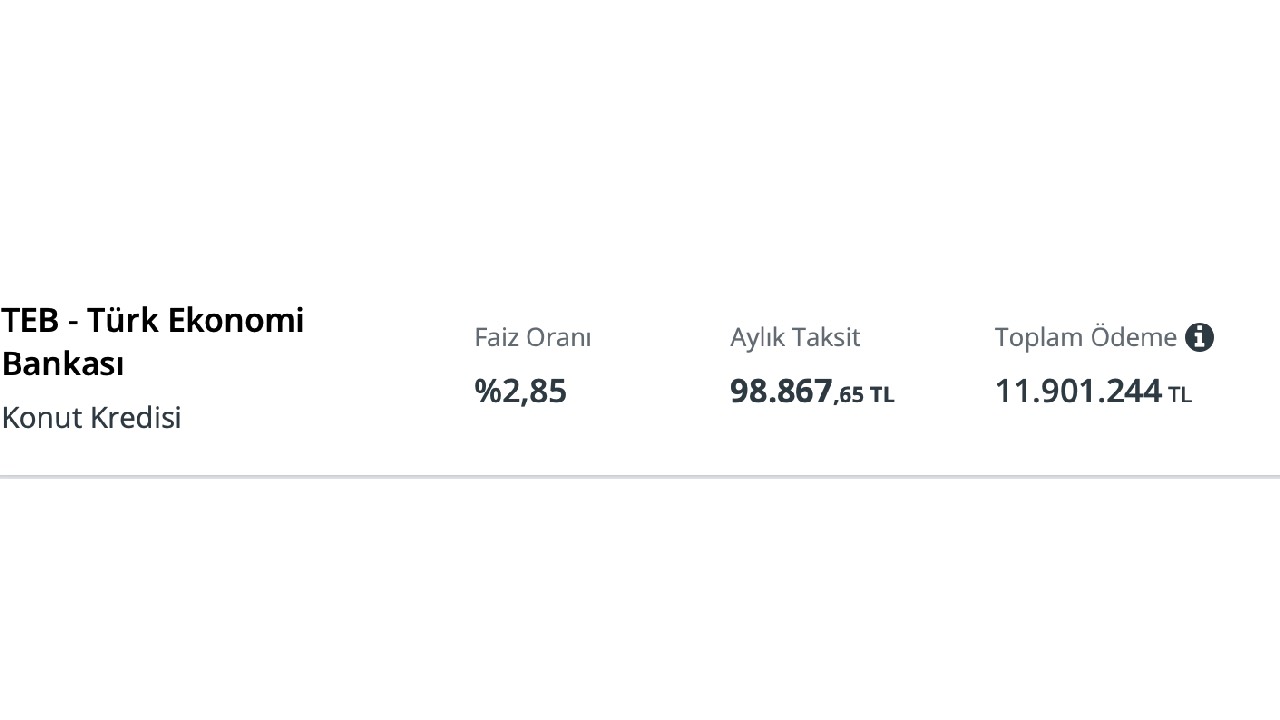Click the word Taksit in column header
This screenshot has height=720, width=1280.
pyautogui.click(x=826, y=338)
